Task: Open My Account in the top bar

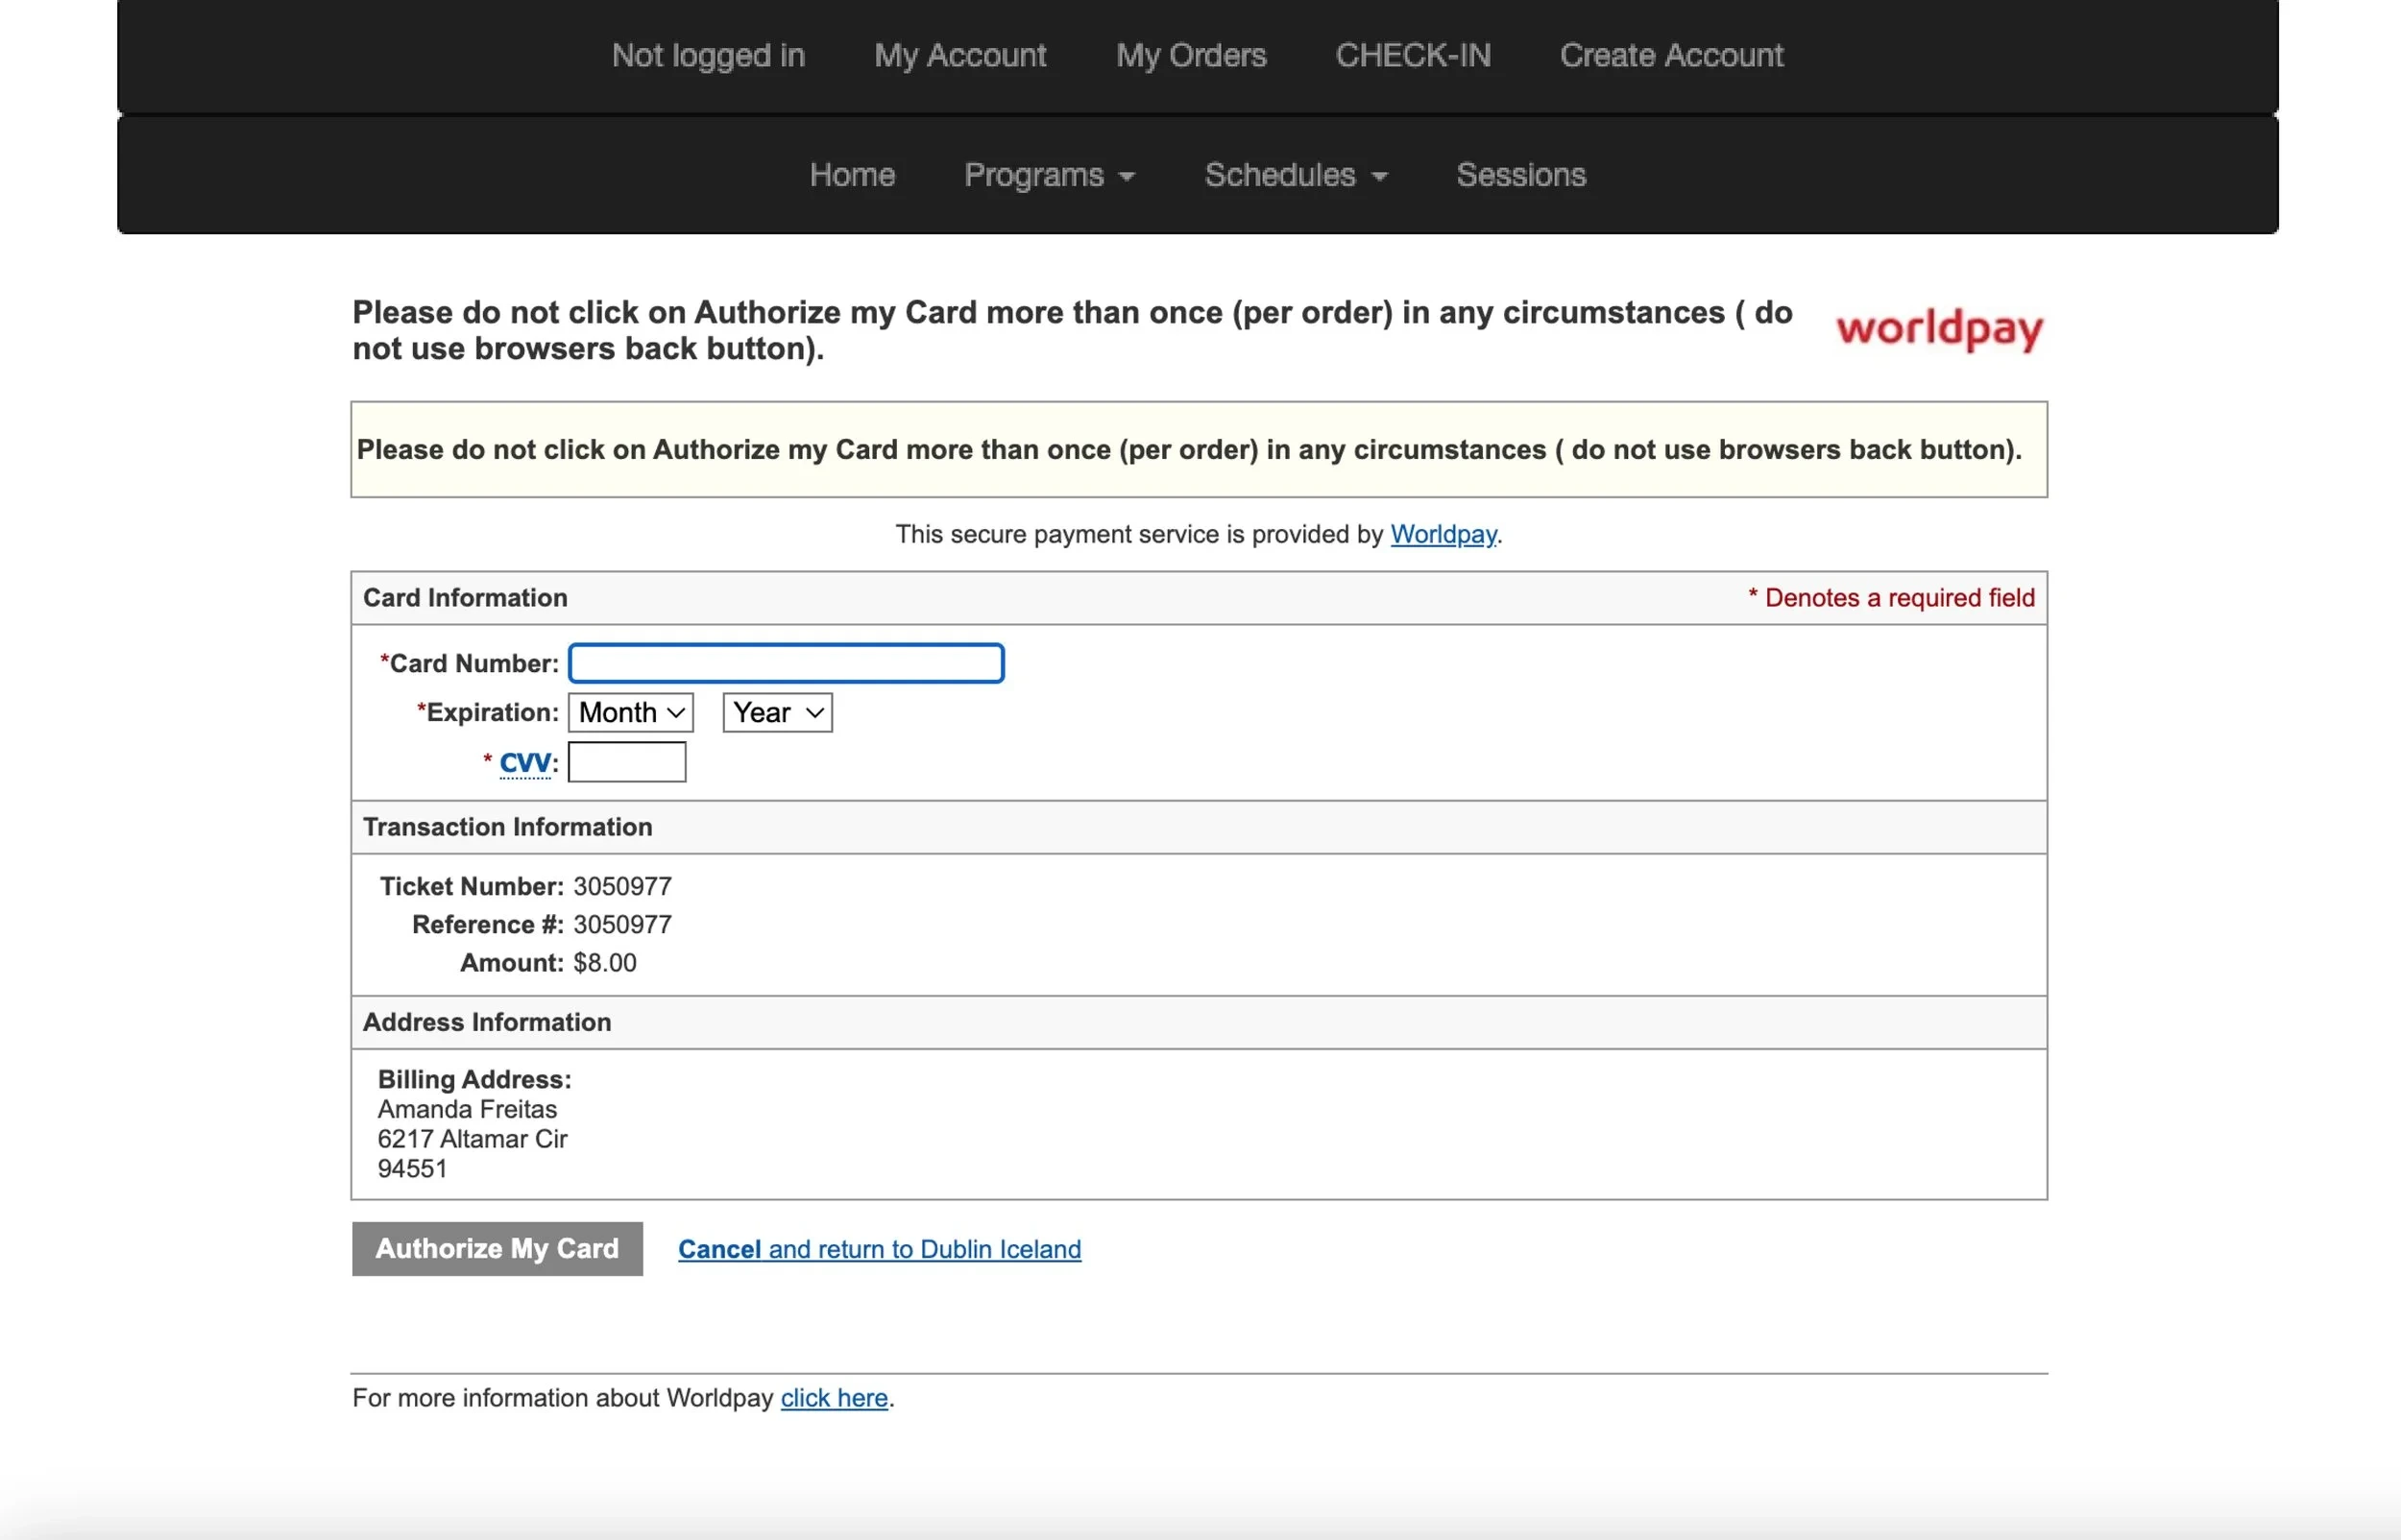Action: (x=959, y=55)
